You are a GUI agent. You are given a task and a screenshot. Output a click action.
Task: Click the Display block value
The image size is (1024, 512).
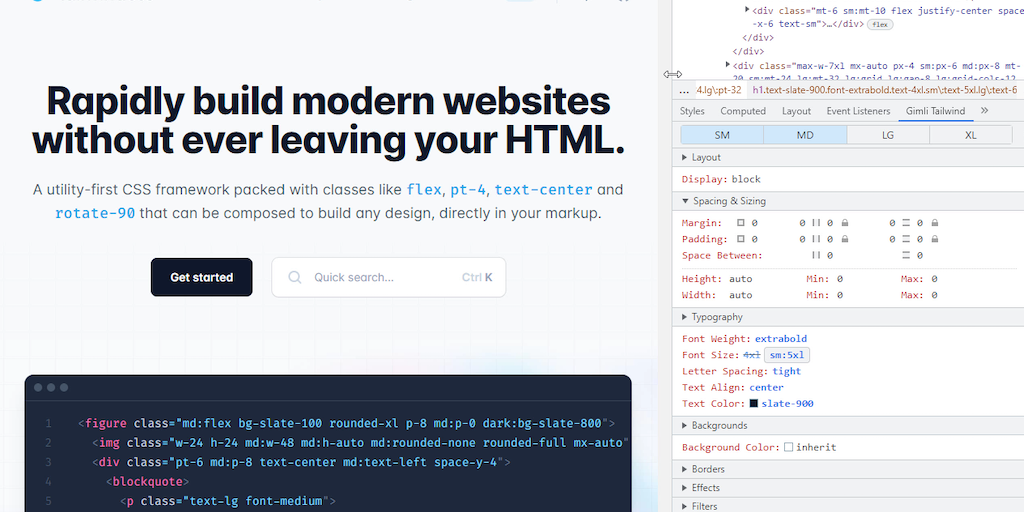pos(746,179)
